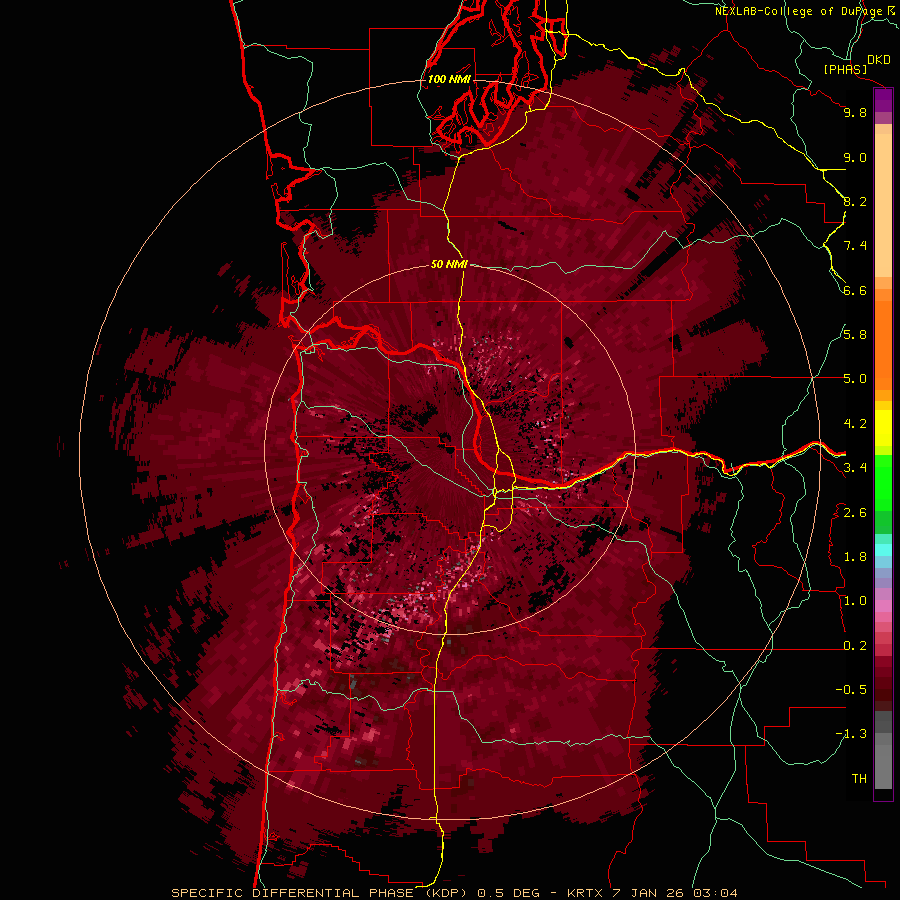The height and width of the screenshot is (900, 900).
Task: Click the 3.4 value on the color scale
Action: tap(855, 468)
